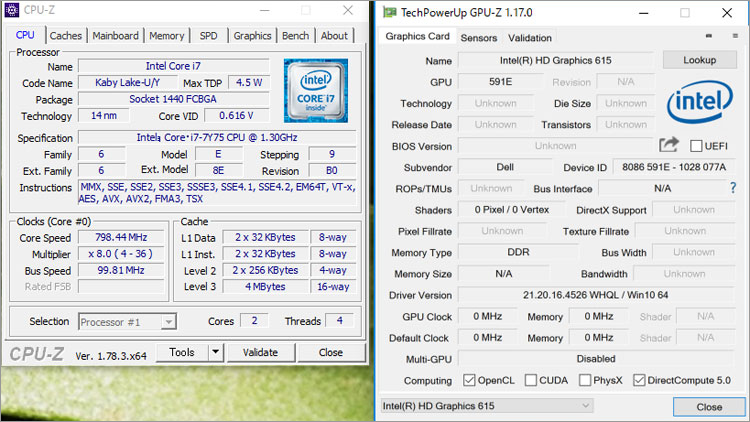Open the GPU-Z hamburger menu icon

click(735, 36)
